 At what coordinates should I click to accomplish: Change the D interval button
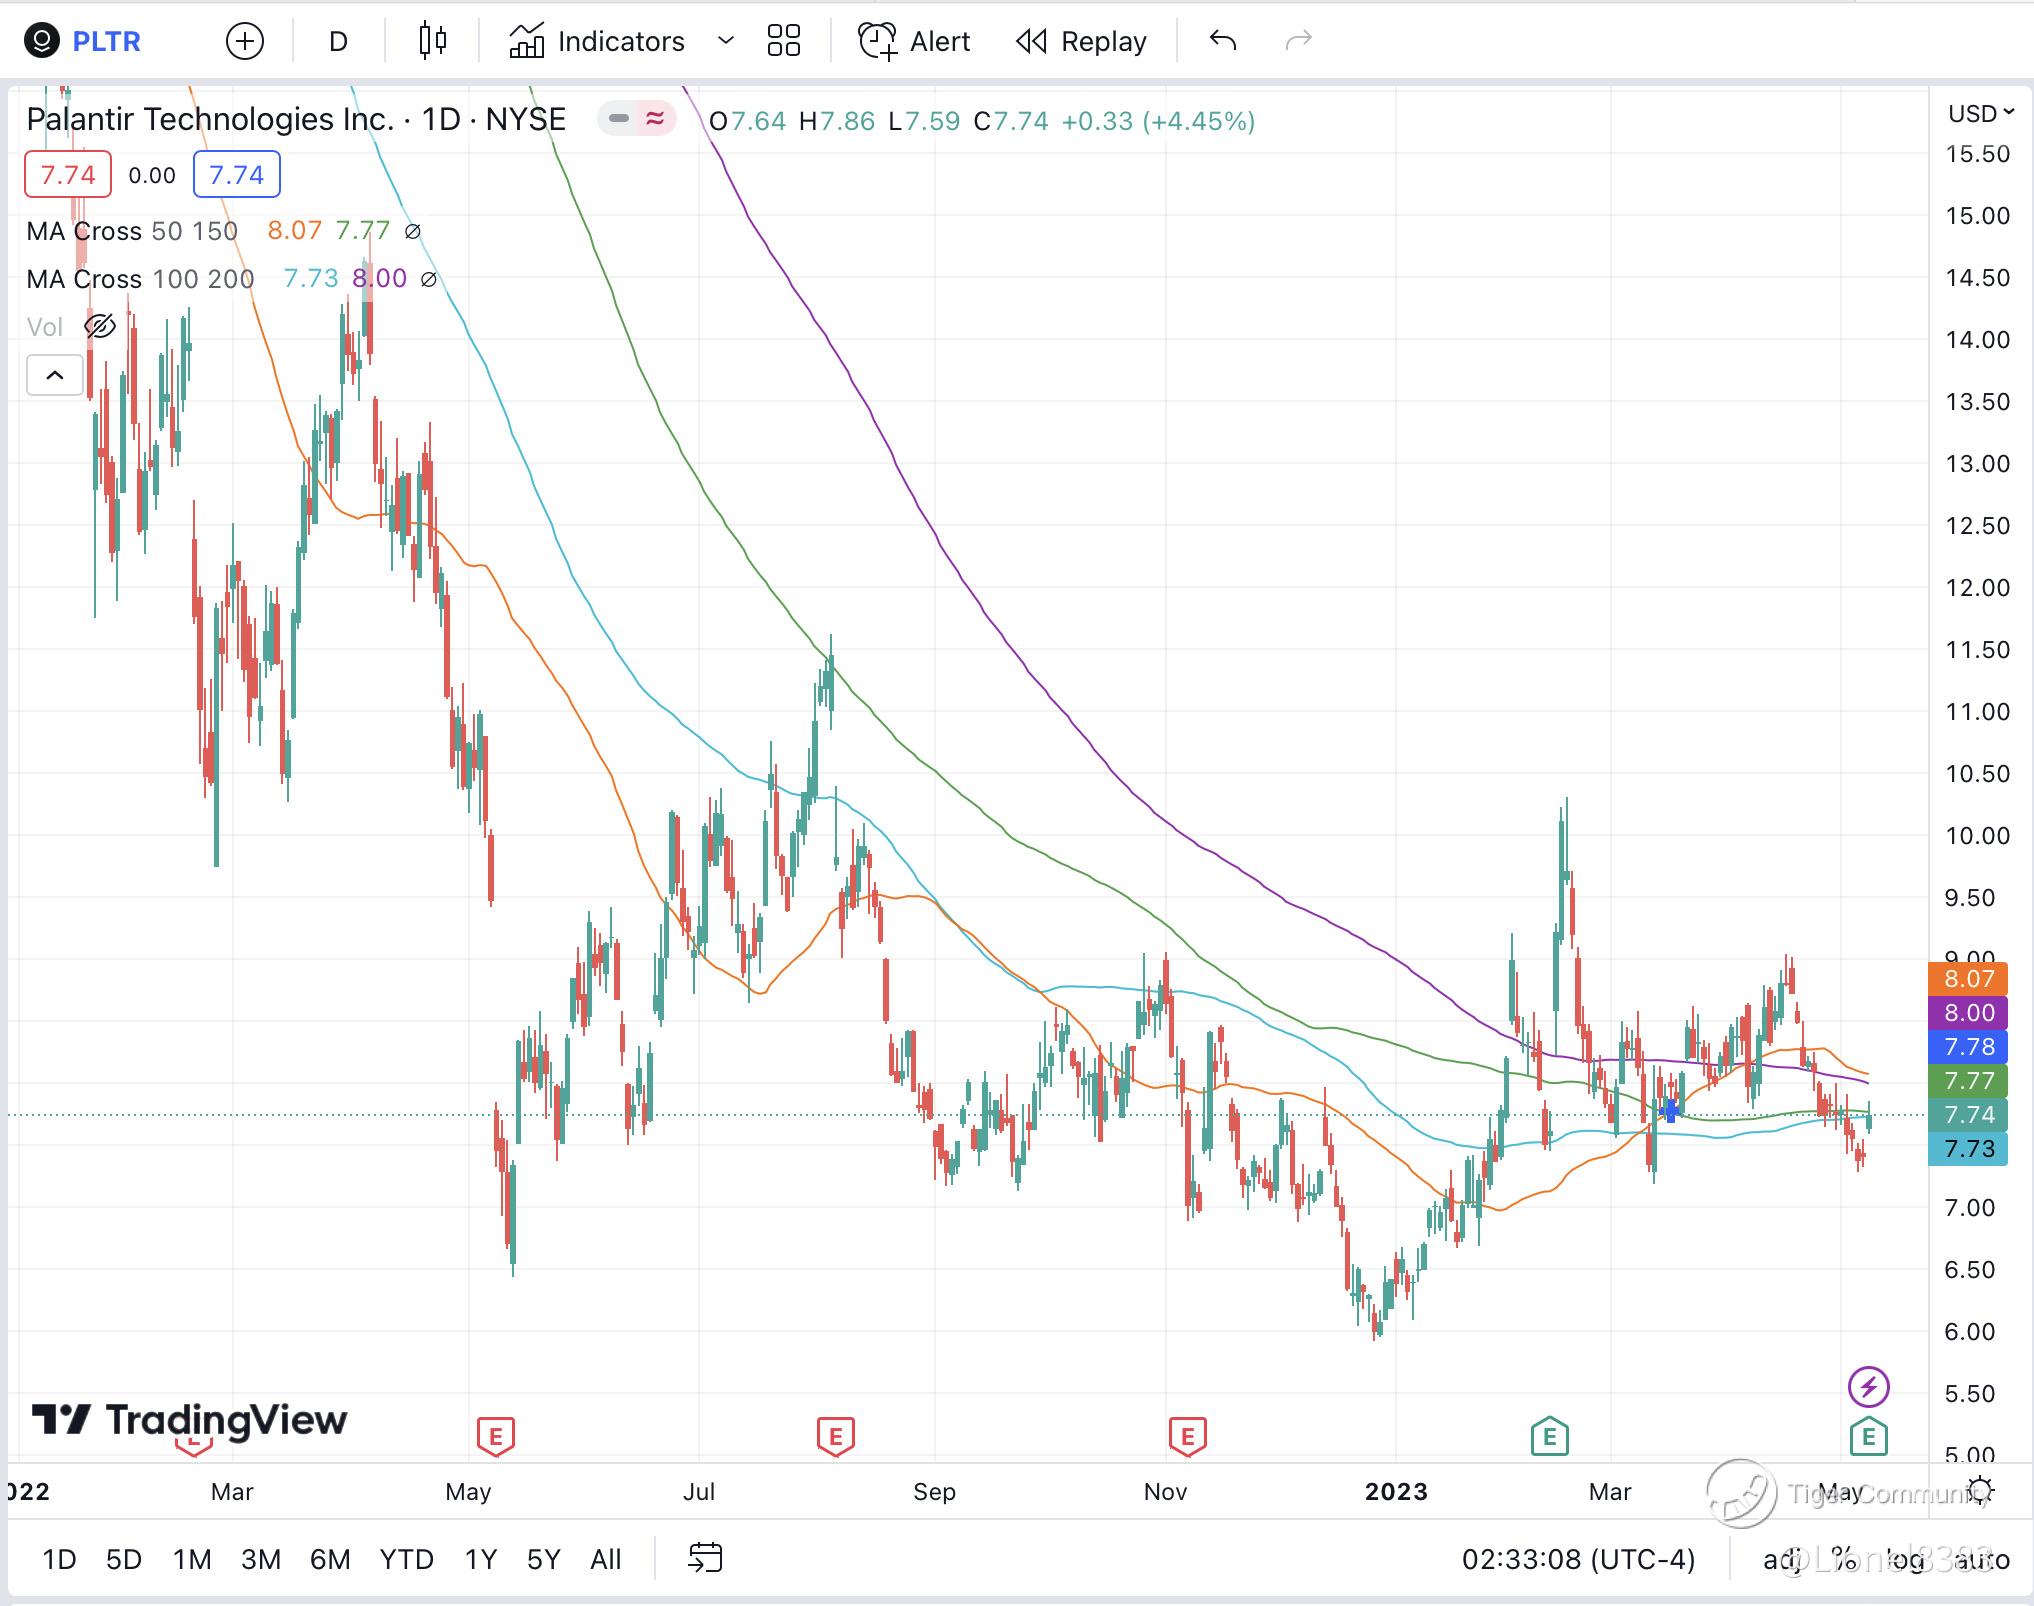point(338,41)
